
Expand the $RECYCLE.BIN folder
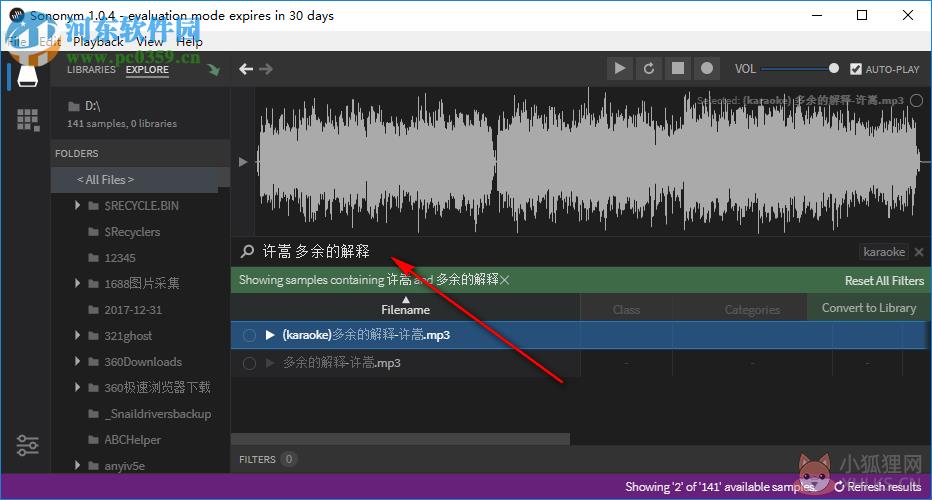(77, 205)
